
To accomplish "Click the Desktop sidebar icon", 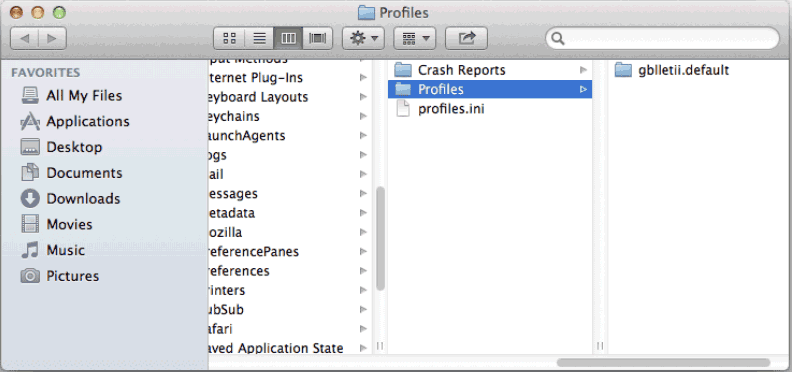I will [30, 147].
